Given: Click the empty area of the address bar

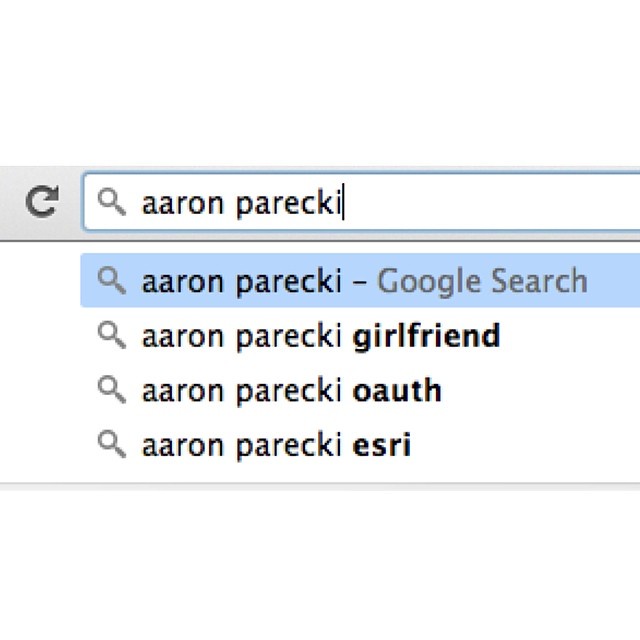Looking at the screenshot, I should pyautogui.click(x=490, y=202).
